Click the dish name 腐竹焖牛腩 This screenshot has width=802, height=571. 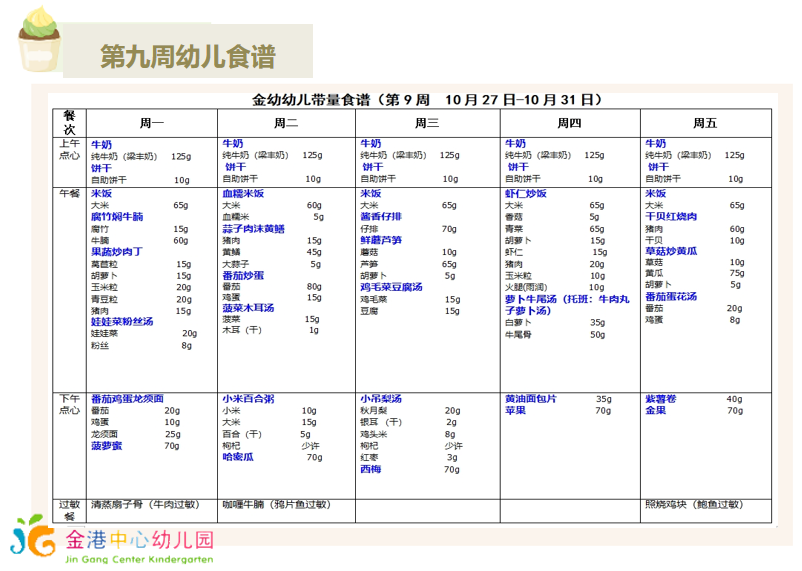coord(117,217)
